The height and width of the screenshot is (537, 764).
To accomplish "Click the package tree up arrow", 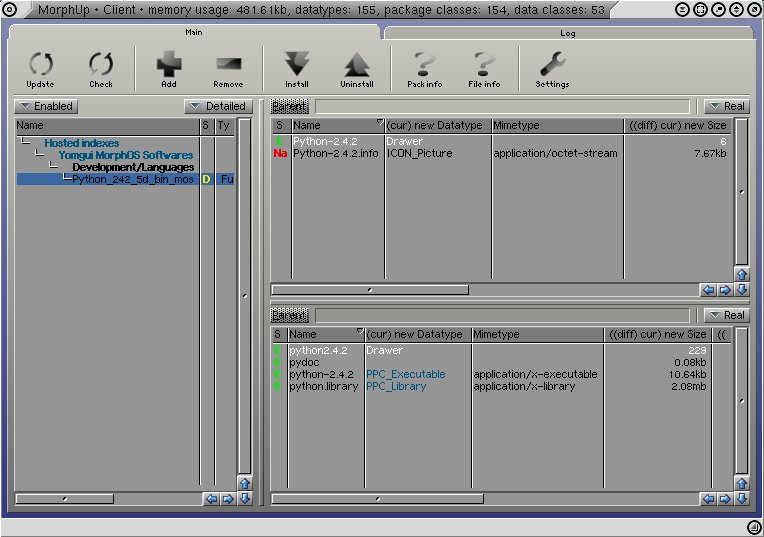I will [x=245, y=483].
